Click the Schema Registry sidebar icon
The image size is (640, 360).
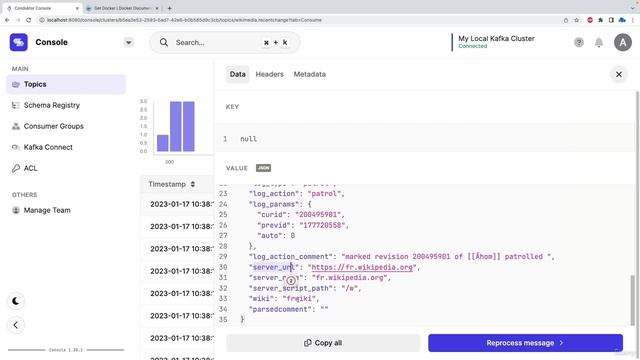16,105
